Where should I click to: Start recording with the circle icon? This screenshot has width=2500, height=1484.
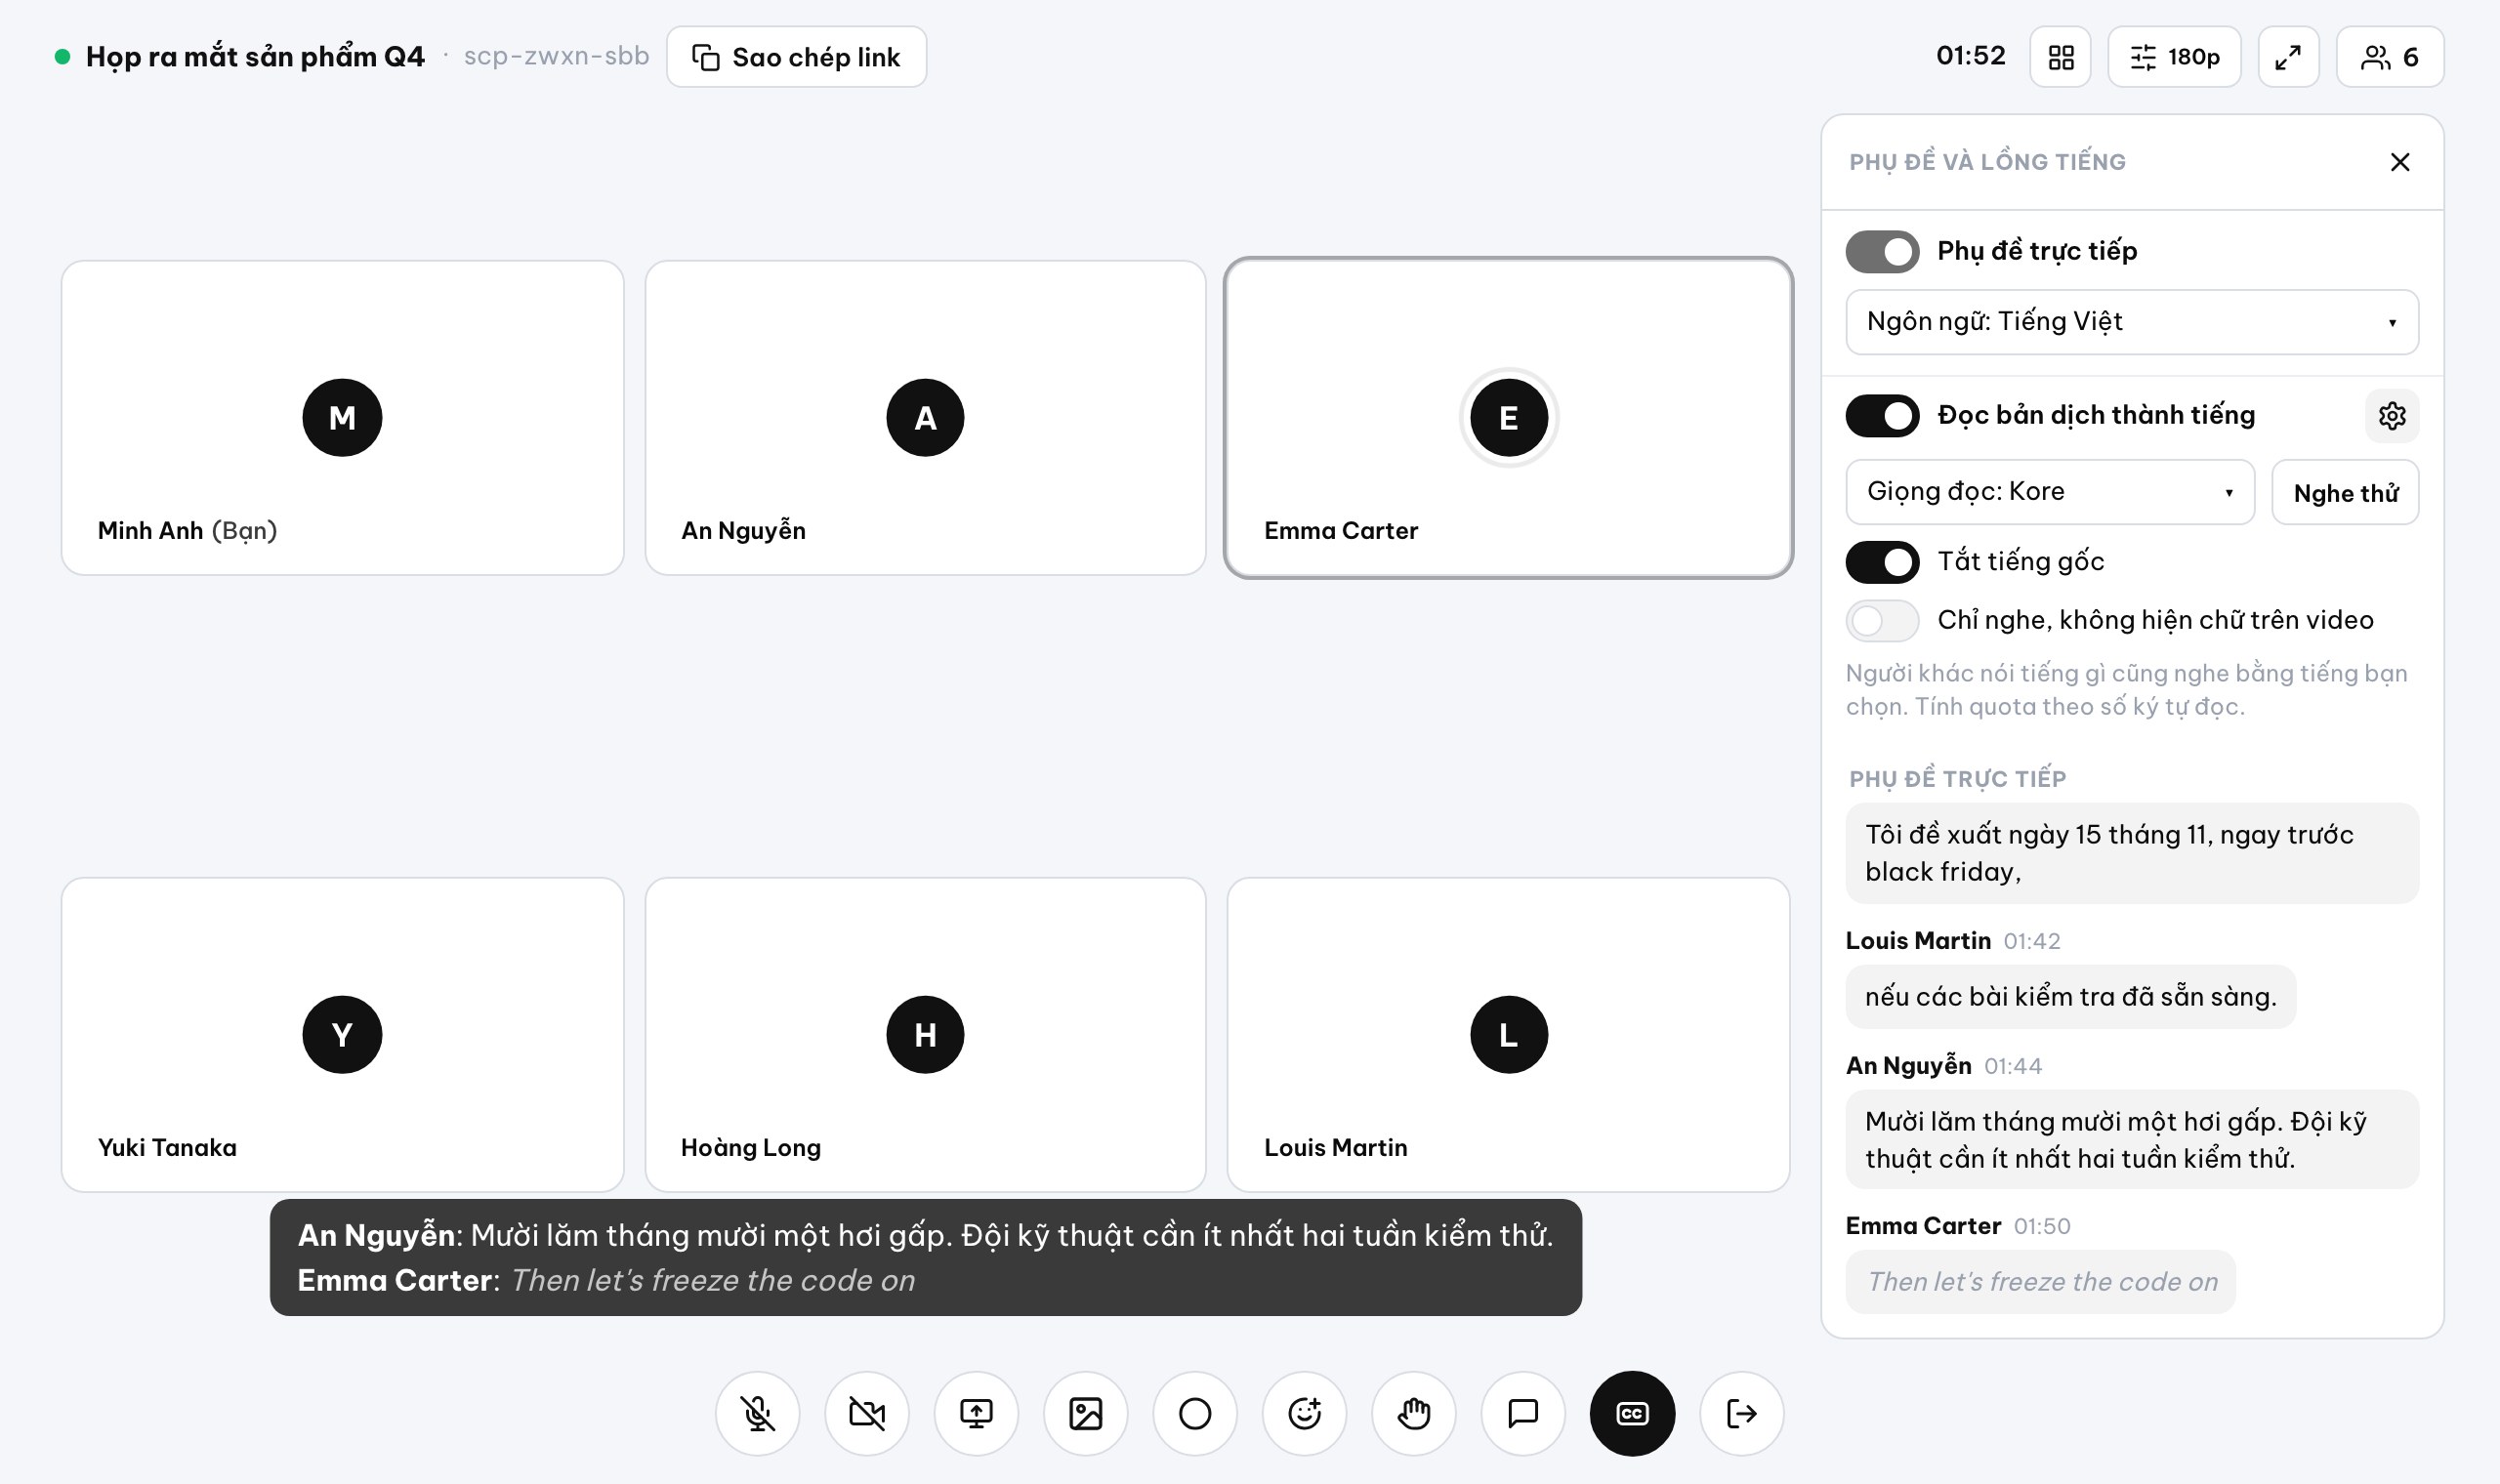pos(1195,1413)
